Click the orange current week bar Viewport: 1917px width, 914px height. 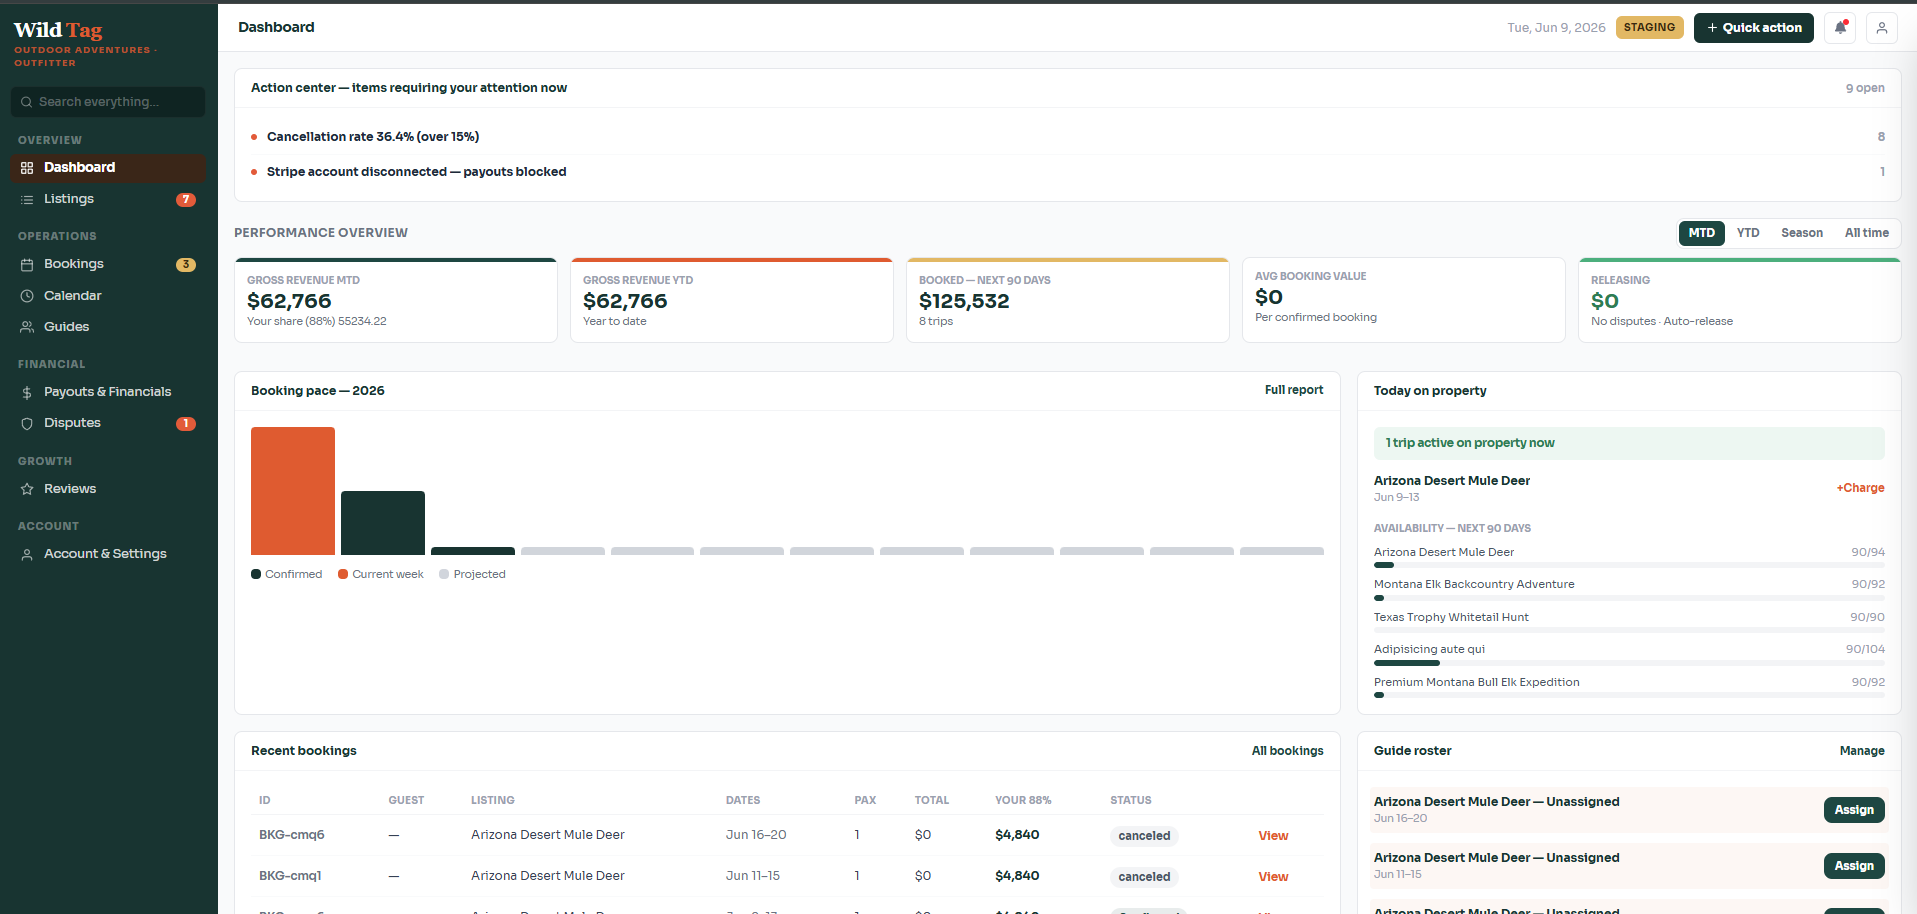[293, 491]
